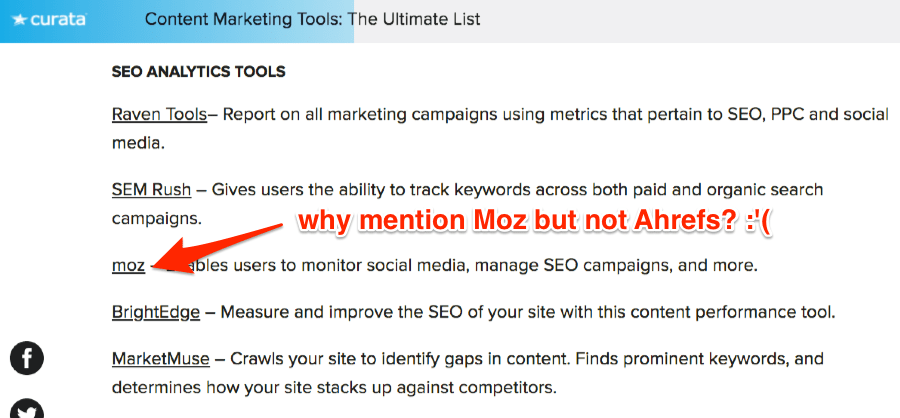
Task: Click the BrightEdge description about content performance tool
Action: click(x=528, y=313)
